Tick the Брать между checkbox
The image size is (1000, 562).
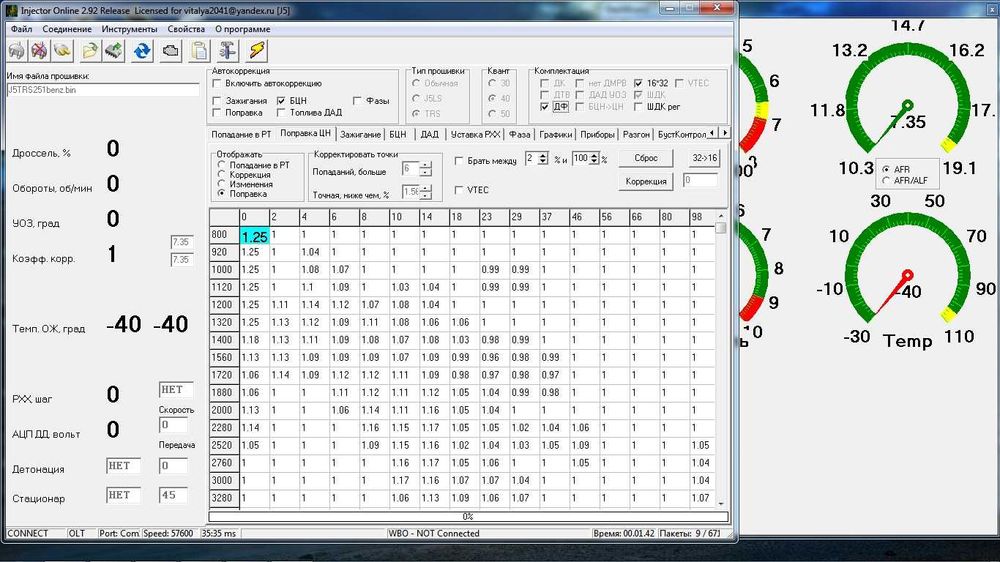point(459,161)
